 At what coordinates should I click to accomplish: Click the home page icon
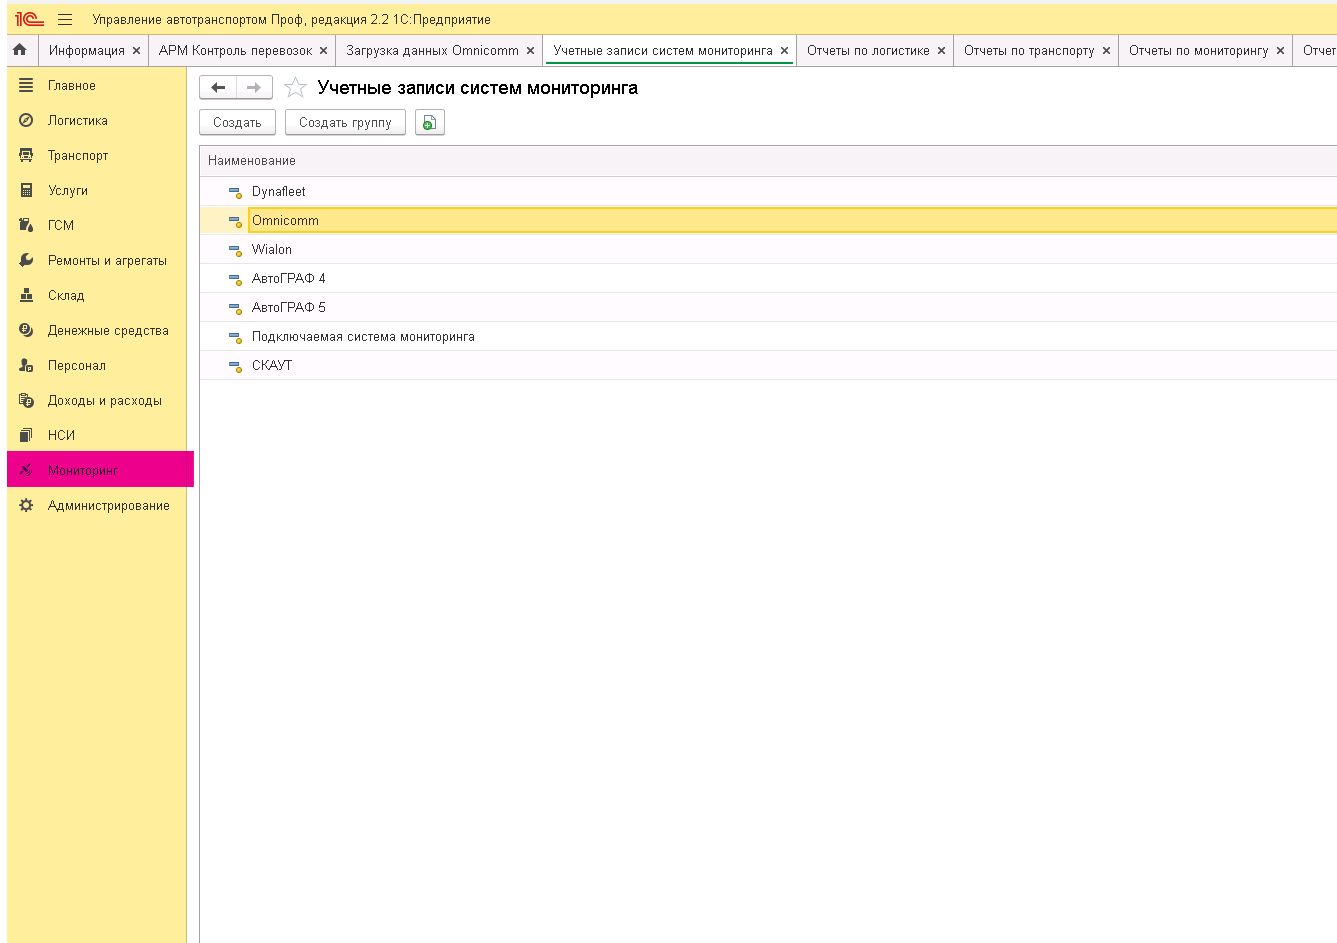click(x=20, y=50)
